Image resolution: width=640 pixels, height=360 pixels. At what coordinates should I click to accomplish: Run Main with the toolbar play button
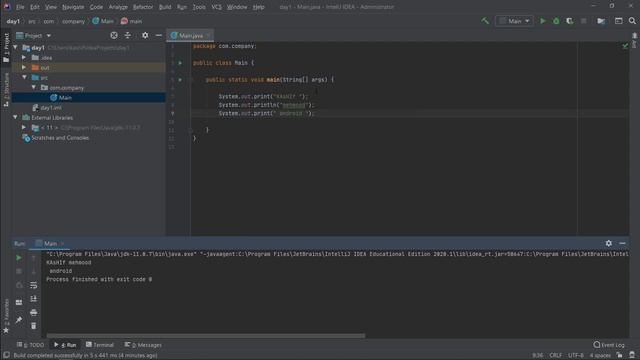point(543,21)
